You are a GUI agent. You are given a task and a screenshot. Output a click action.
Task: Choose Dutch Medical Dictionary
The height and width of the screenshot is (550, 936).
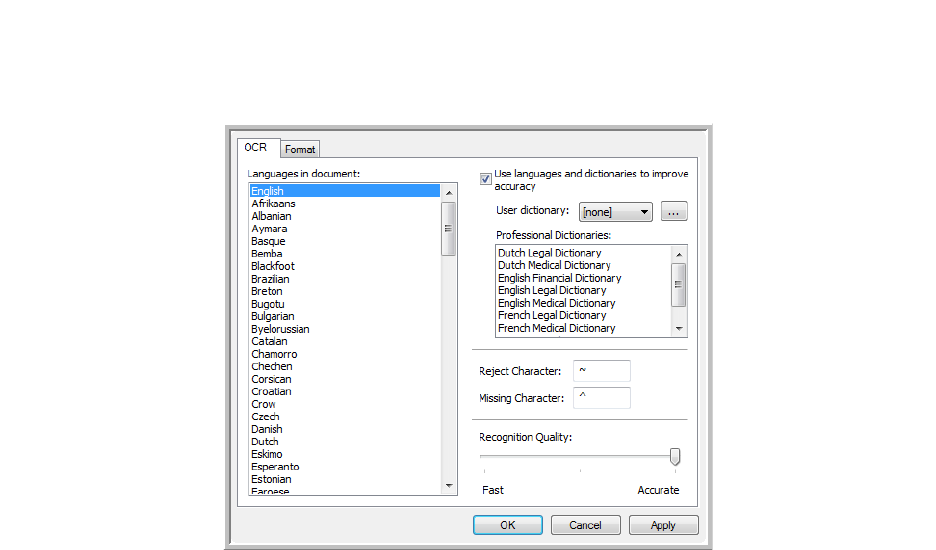click(x=584, y=266)
